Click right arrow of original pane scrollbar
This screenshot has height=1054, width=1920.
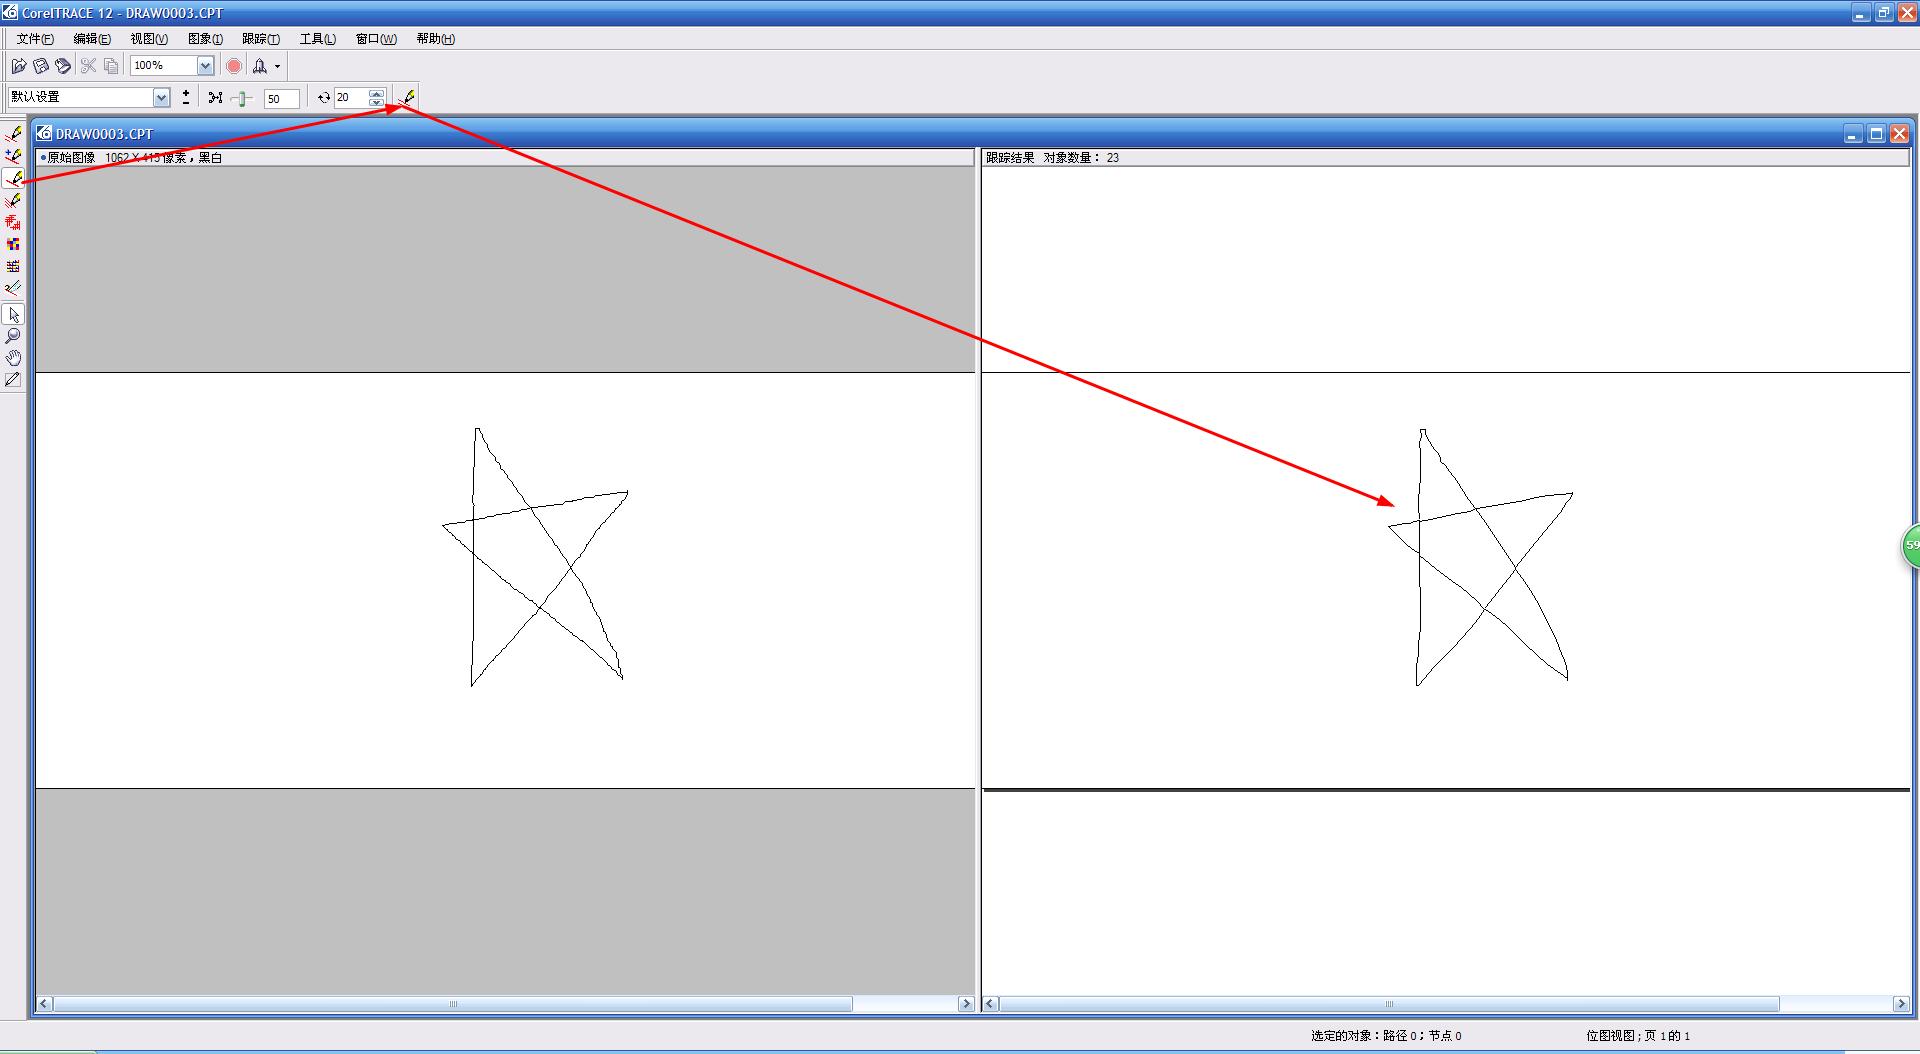966,1003
